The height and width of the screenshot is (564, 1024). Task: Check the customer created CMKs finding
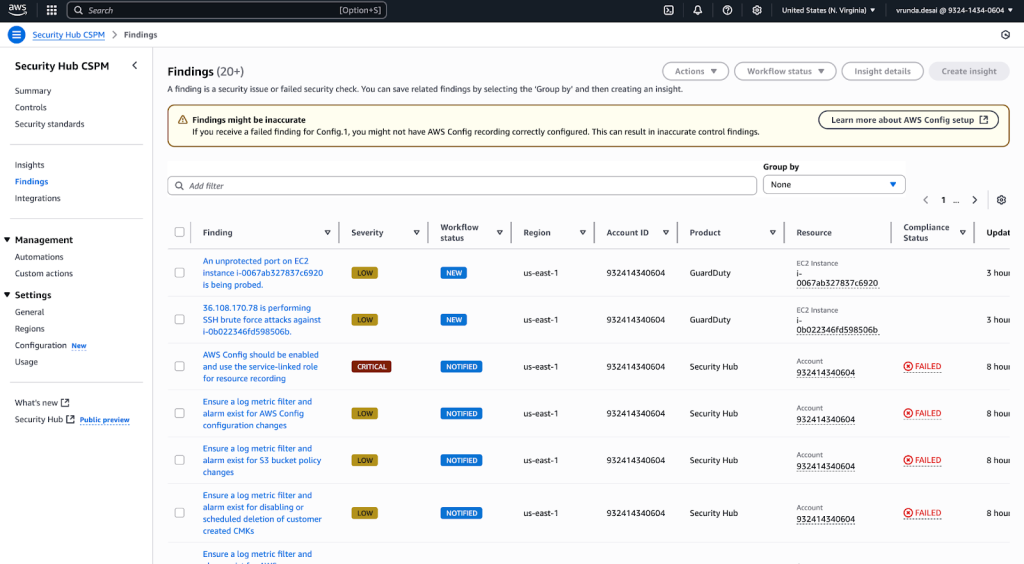[x=180, y=513]
